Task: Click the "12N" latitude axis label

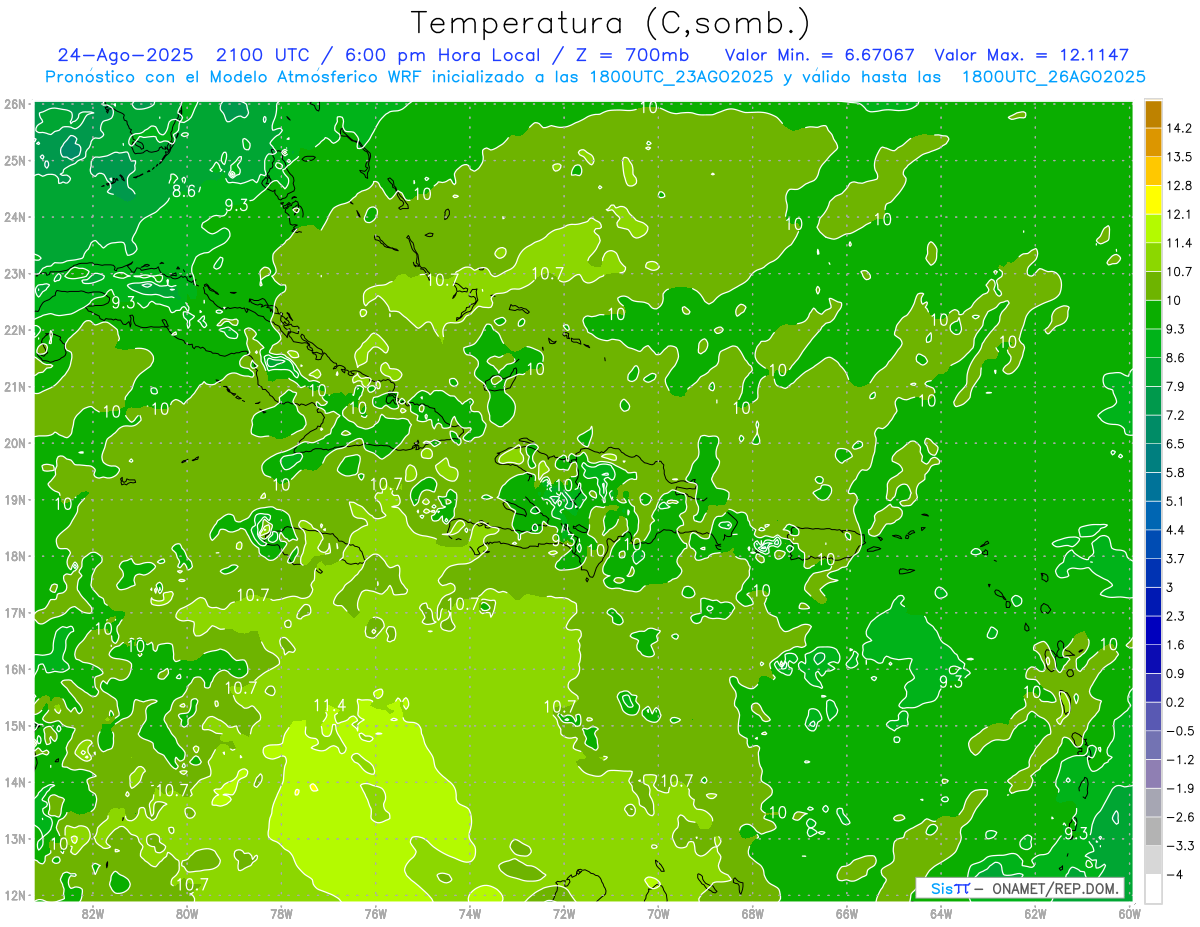Action: (14, 895)
